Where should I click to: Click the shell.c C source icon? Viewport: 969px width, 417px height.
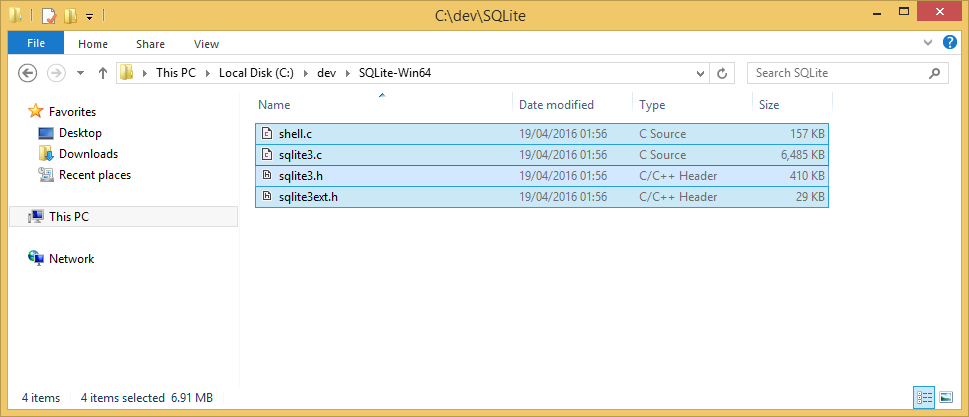(x=267, y=133)
